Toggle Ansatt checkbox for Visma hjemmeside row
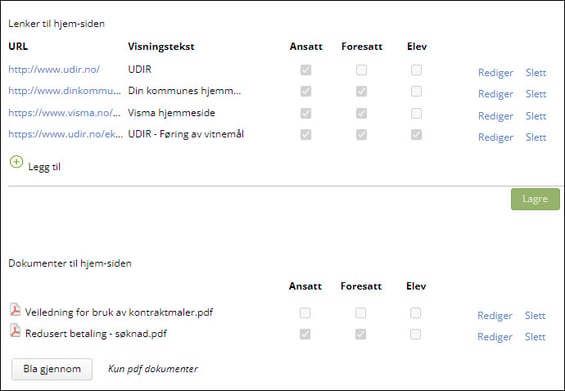The image size is (565, 391). tap(306, 114)
